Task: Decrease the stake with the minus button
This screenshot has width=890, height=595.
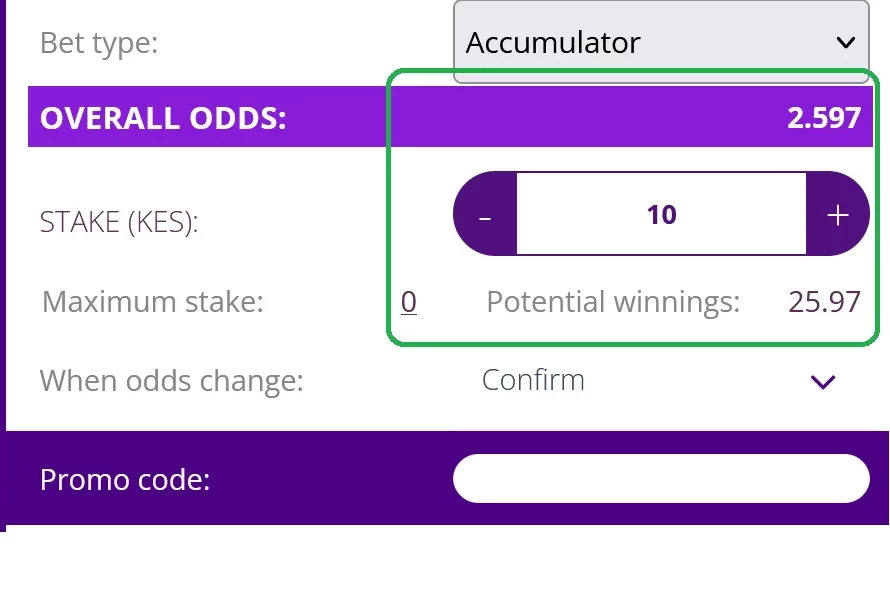Action: point(485,214)
